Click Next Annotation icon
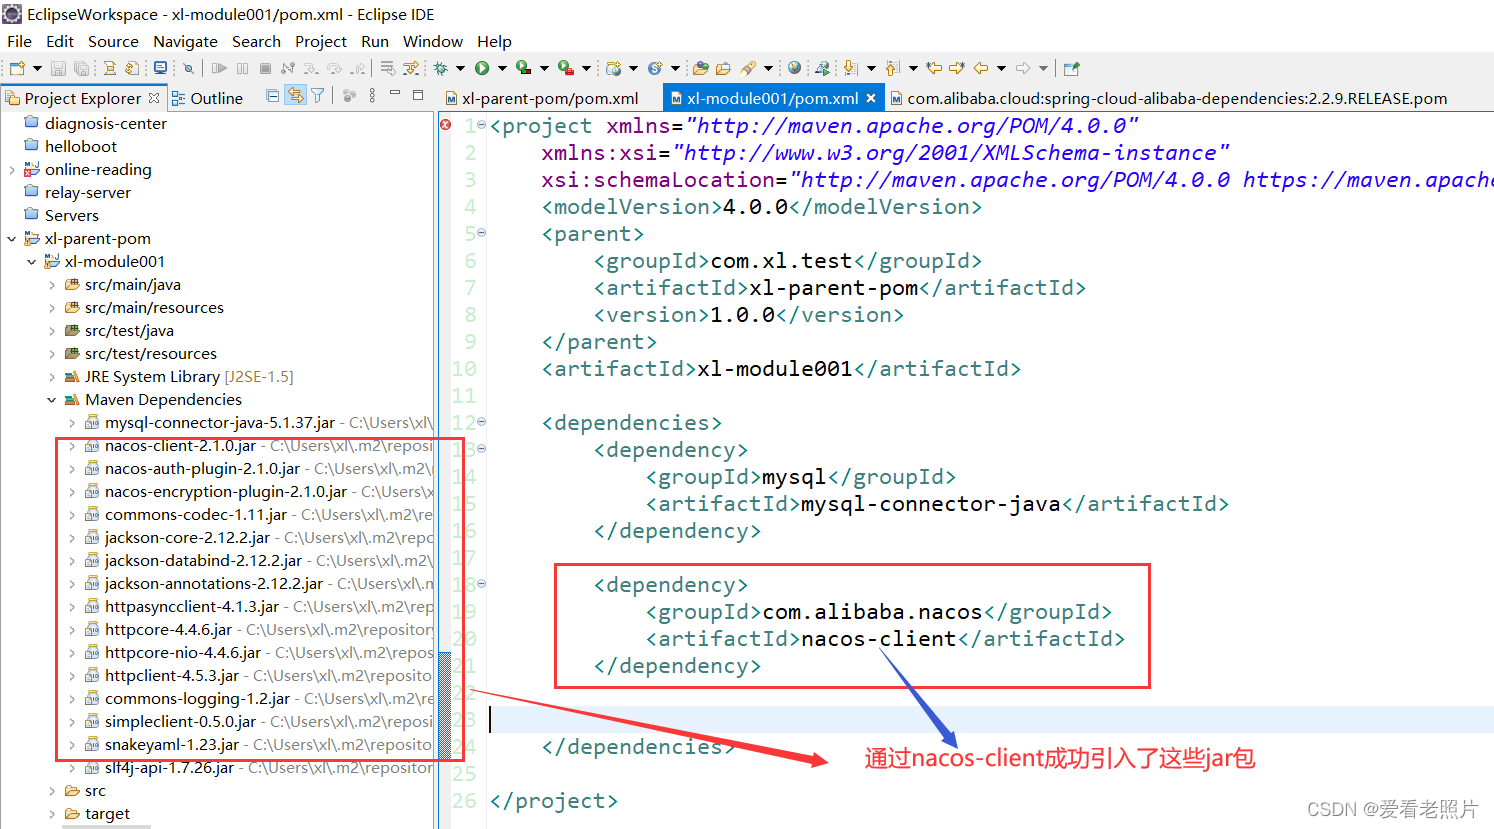This screenshot has width=1494, height=829. point(850,68)
